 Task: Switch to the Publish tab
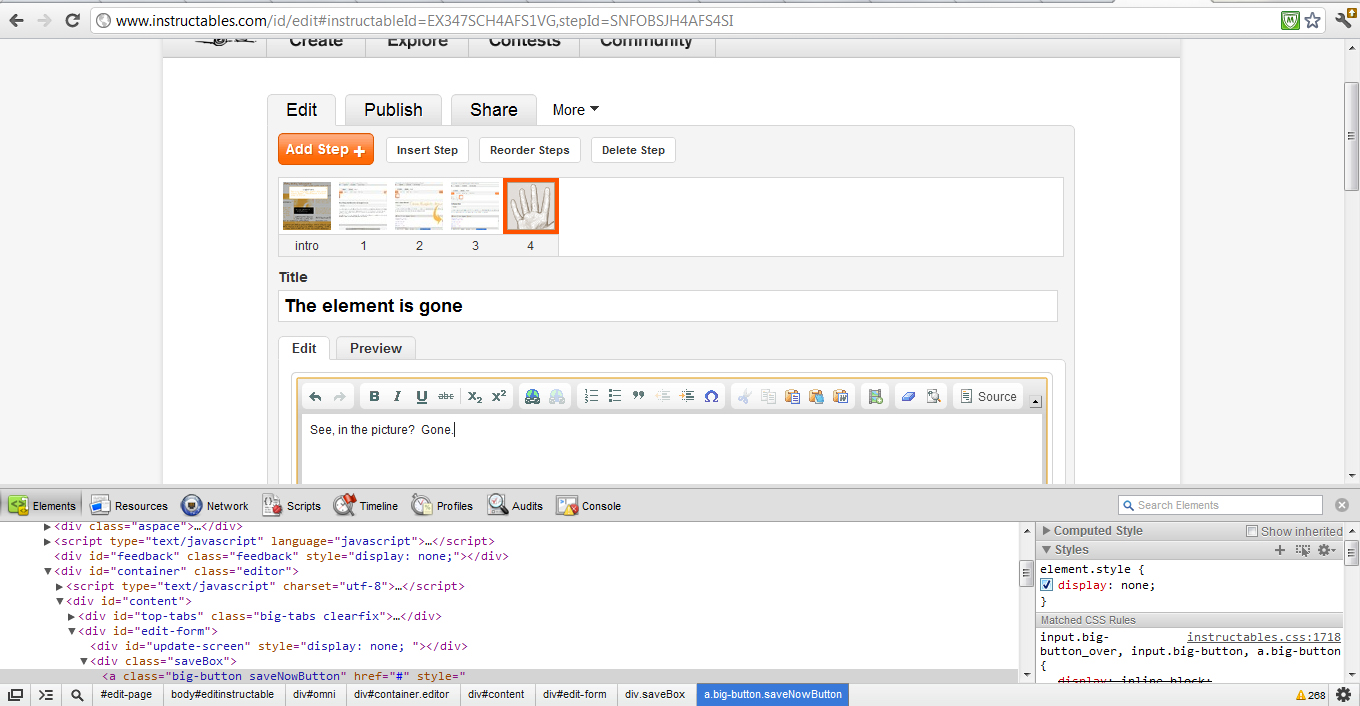pyautogui.click(x=393, y=110)
